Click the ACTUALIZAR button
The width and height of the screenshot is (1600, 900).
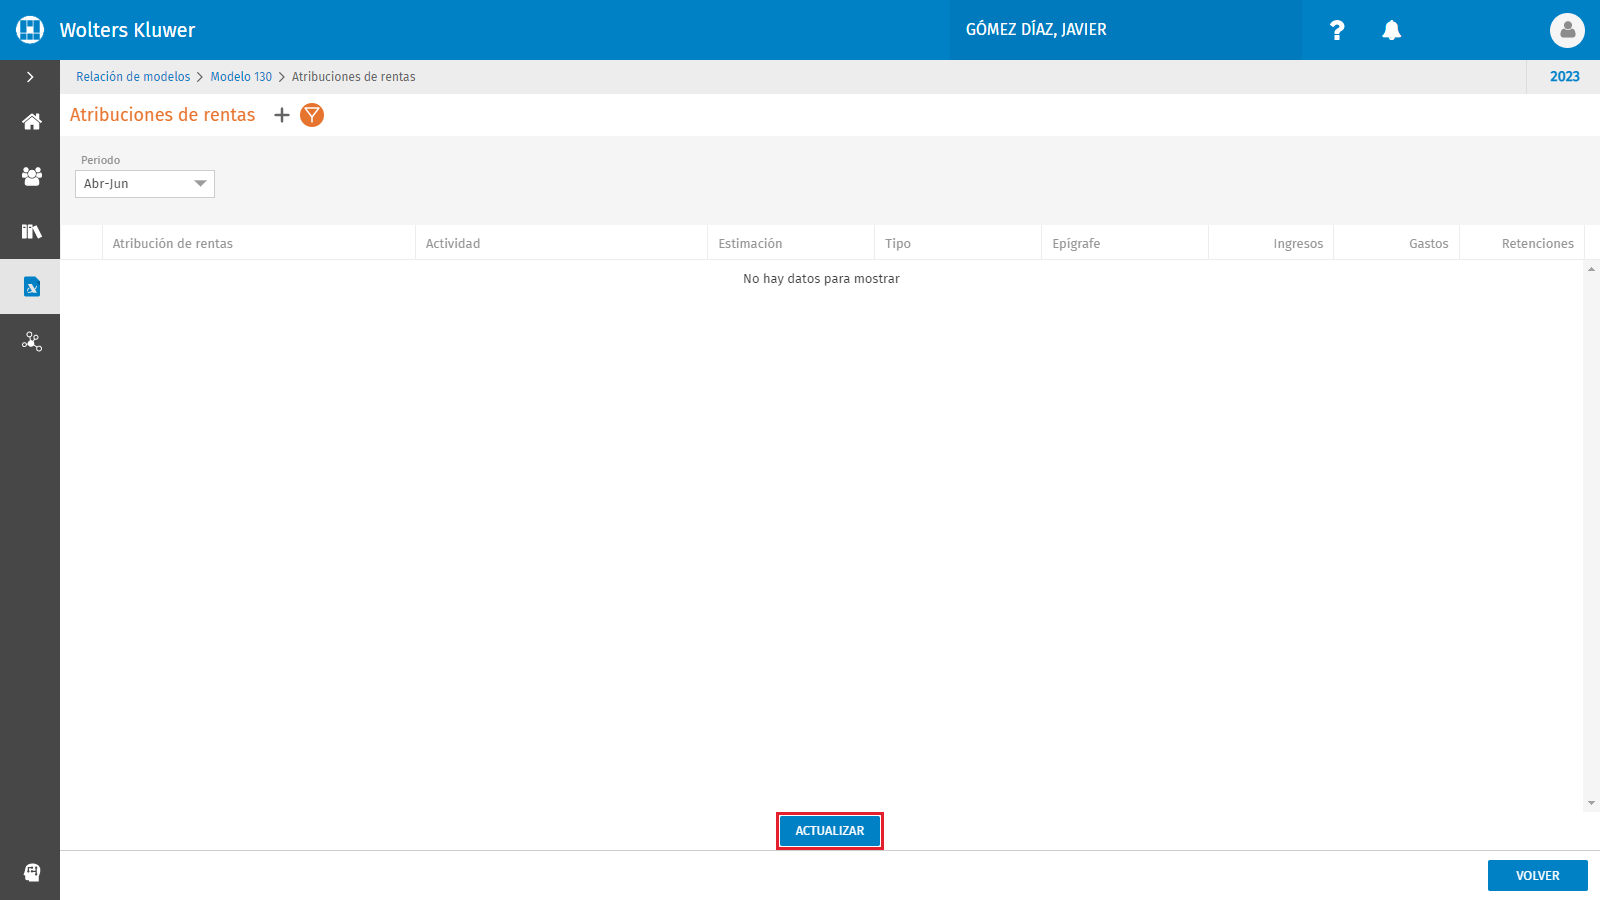coord(830,831)
